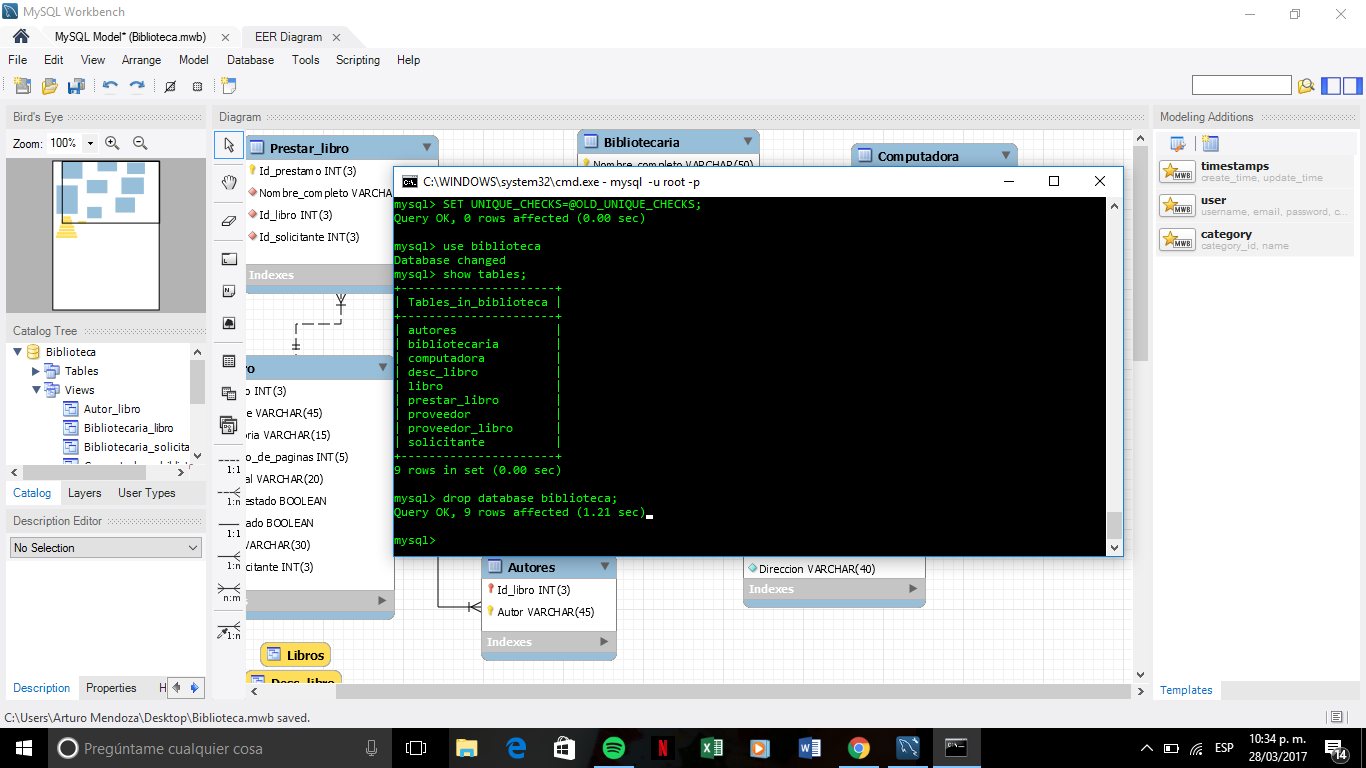Viewport: 1366px width, 768px height.
Task: Choose the n:m relationship tool
Action: [229, 593]
